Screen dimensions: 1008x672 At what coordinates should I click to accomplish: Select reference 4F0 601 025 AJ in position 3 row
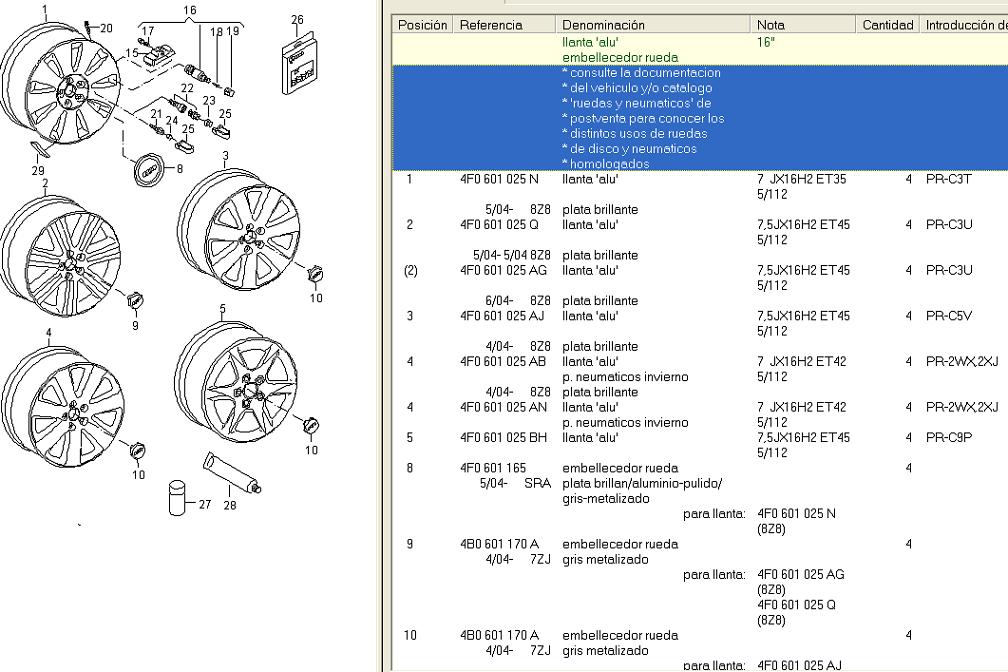click(502, 316)
